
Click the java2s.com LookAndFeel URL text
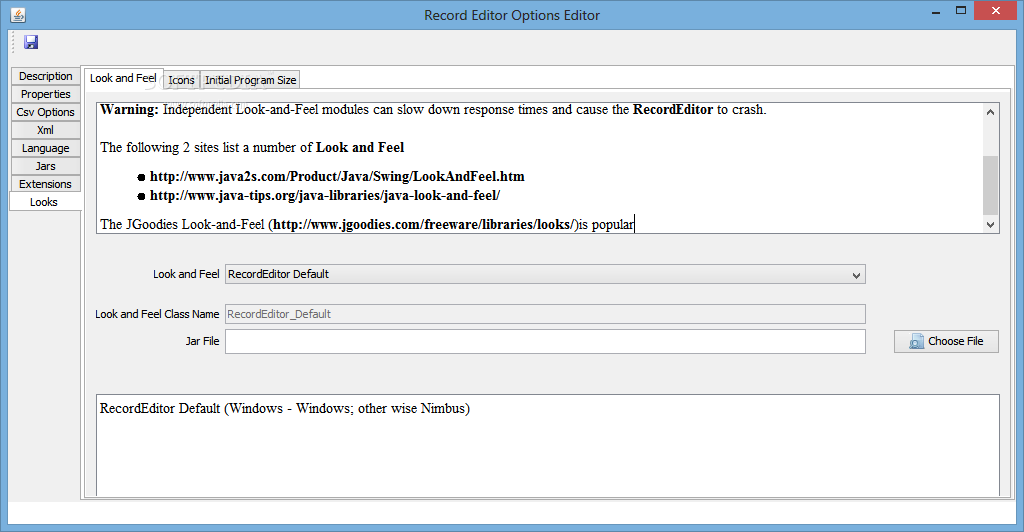tap(337, 176)
